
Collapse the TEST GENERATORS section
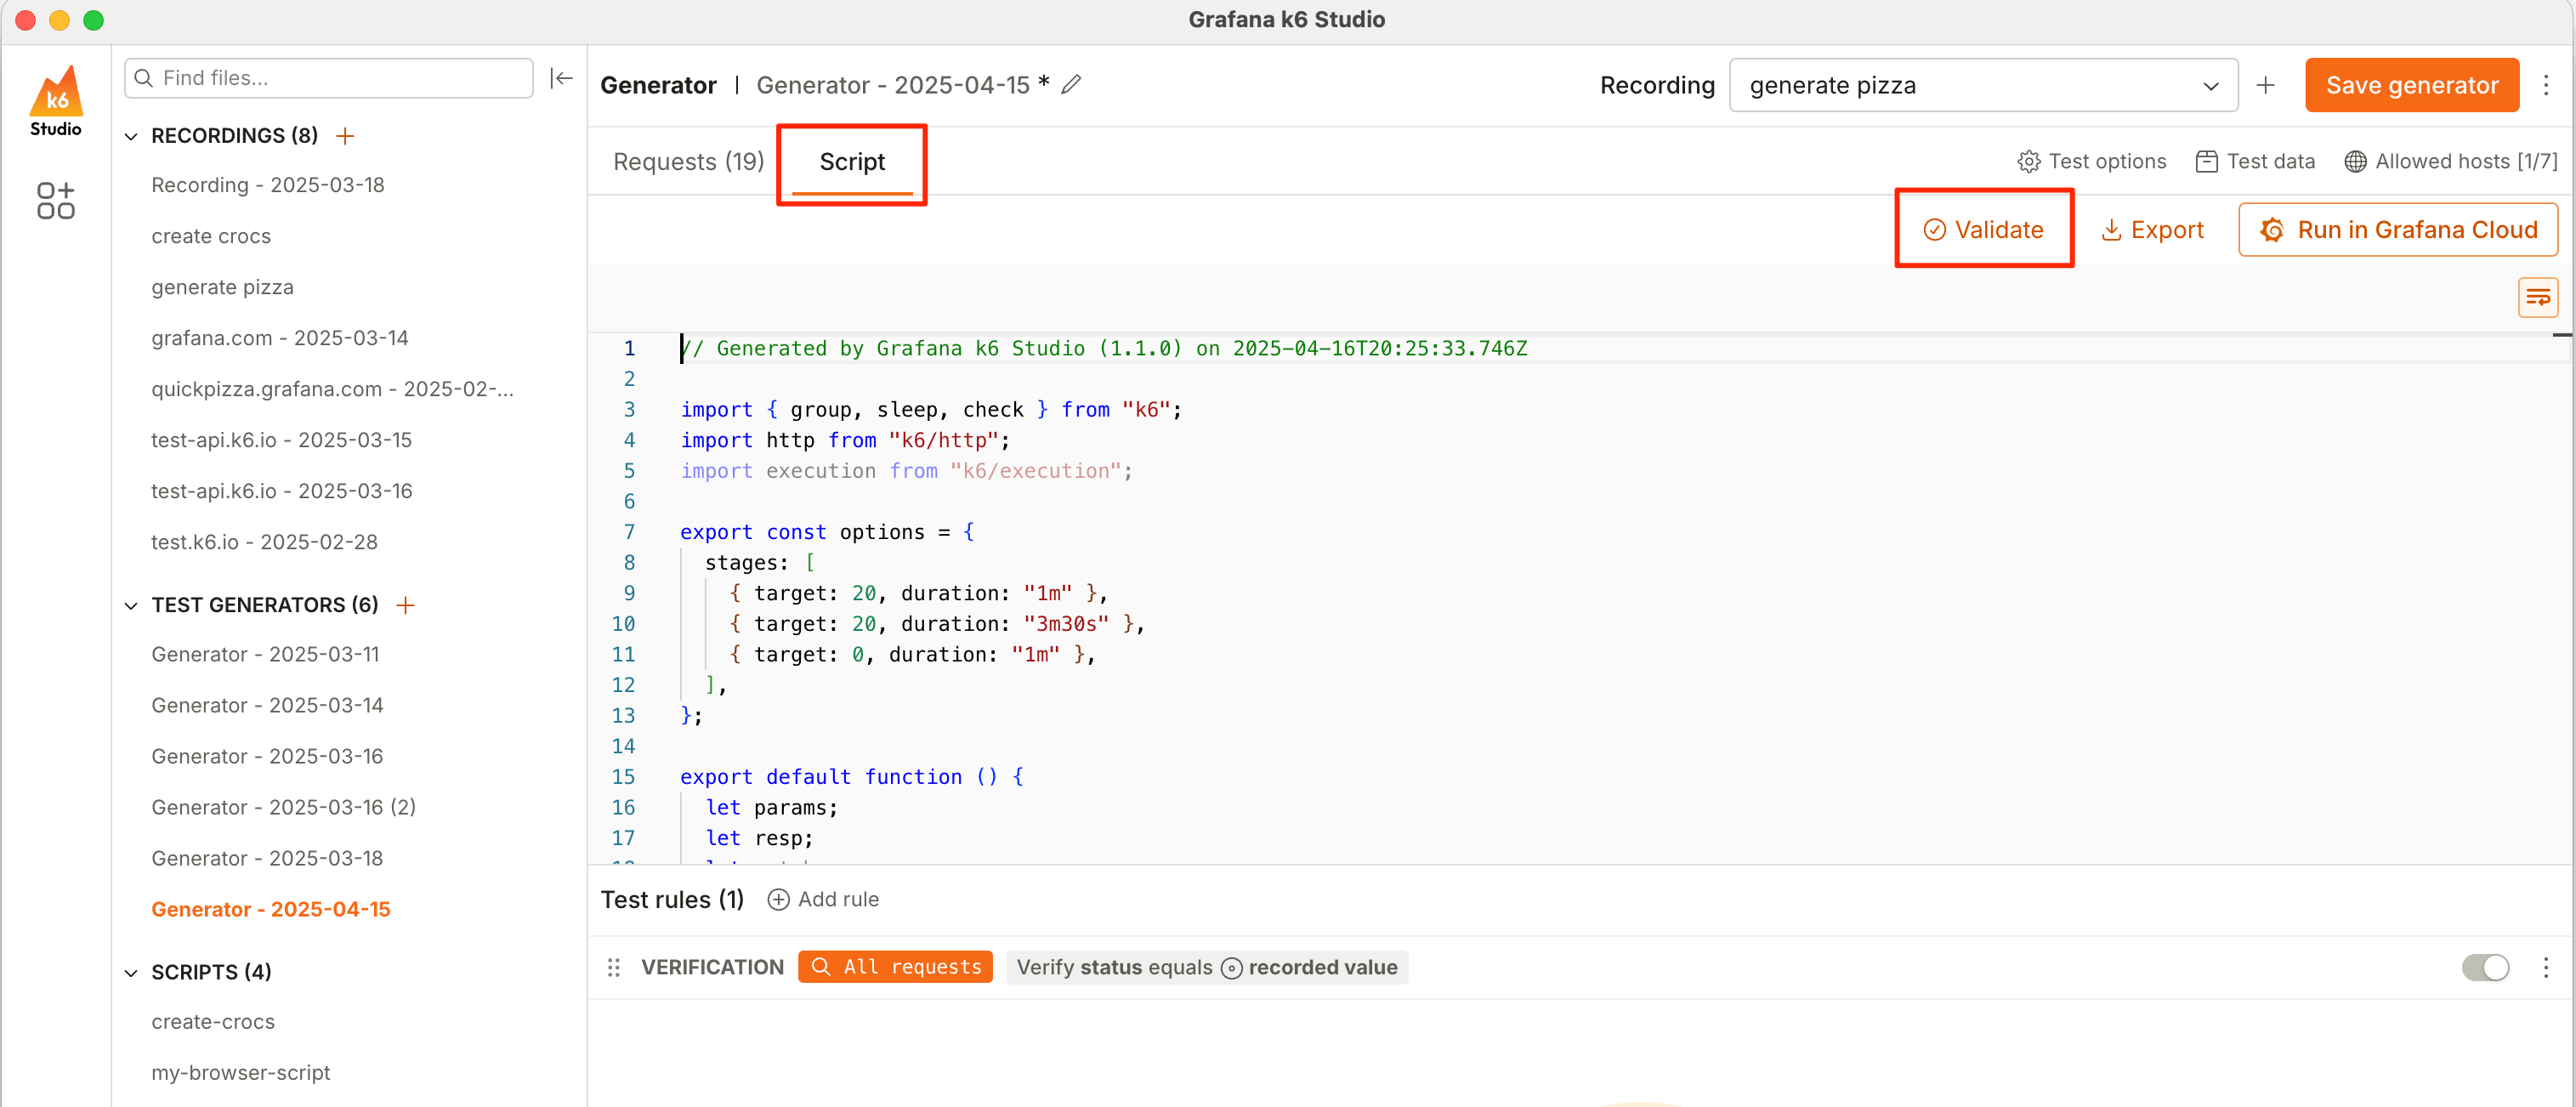pos(131,605)
